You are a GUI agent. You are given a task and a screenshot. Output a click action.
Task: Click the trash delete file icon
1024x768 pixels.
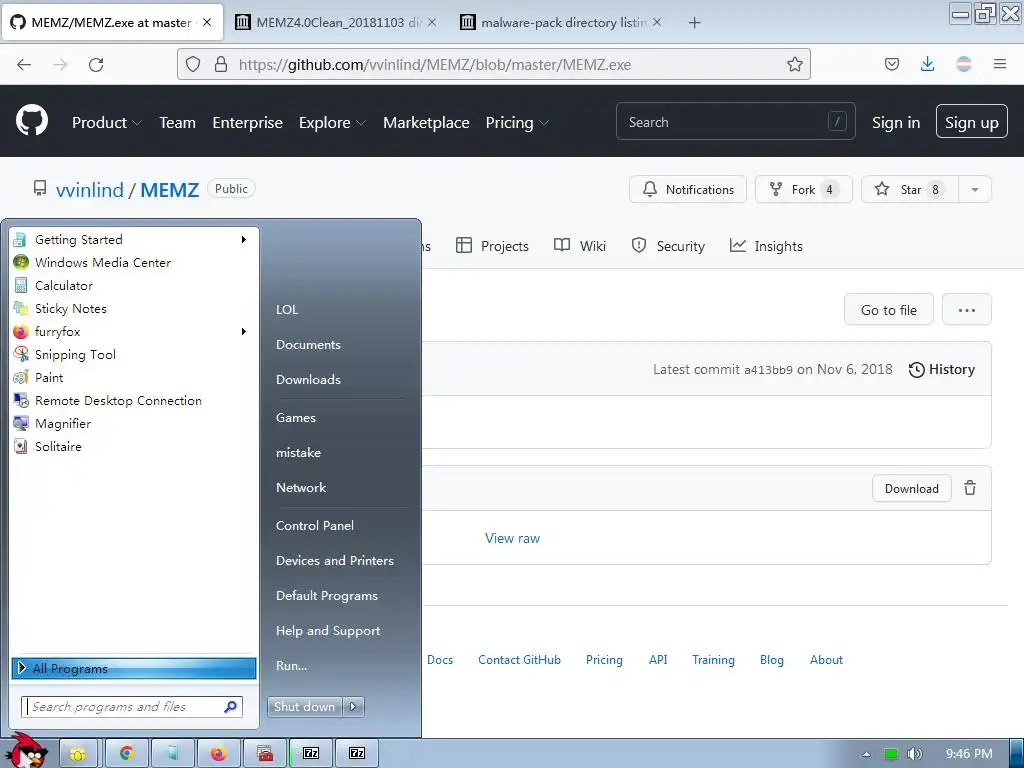click(970, 488)
